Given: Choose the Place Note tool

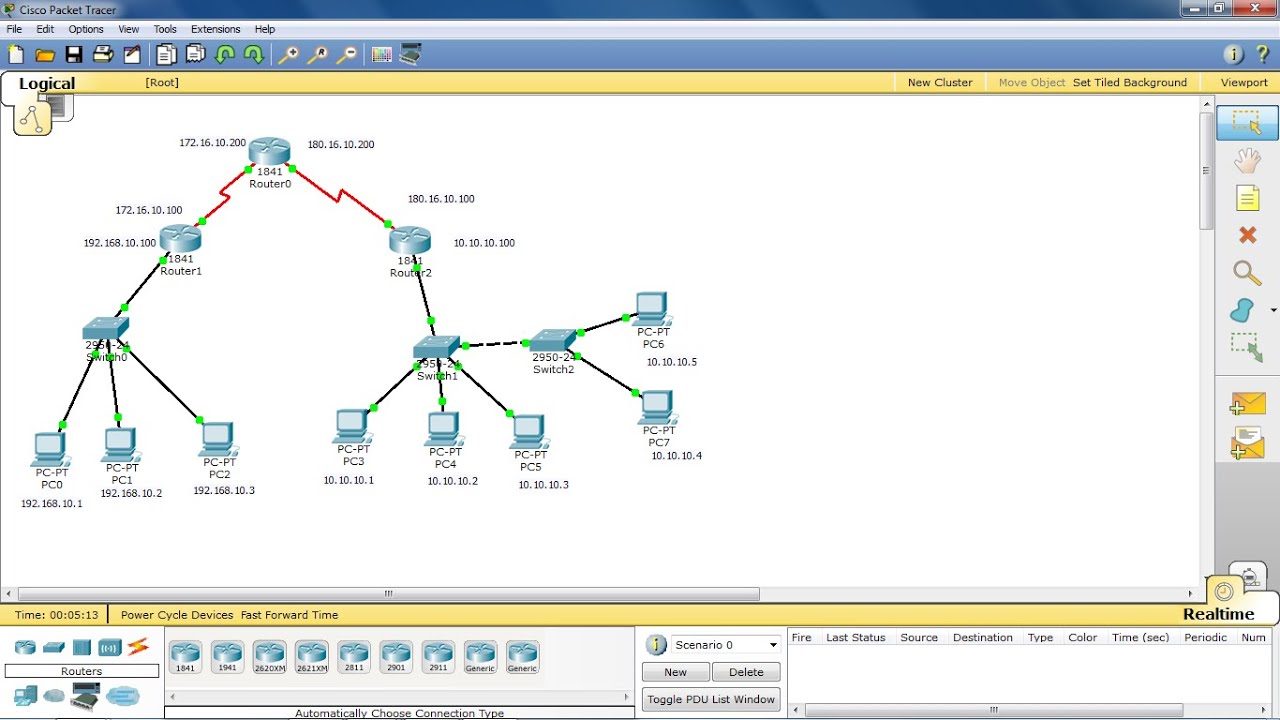Looking at the screenshot, I should (1247, 198).
